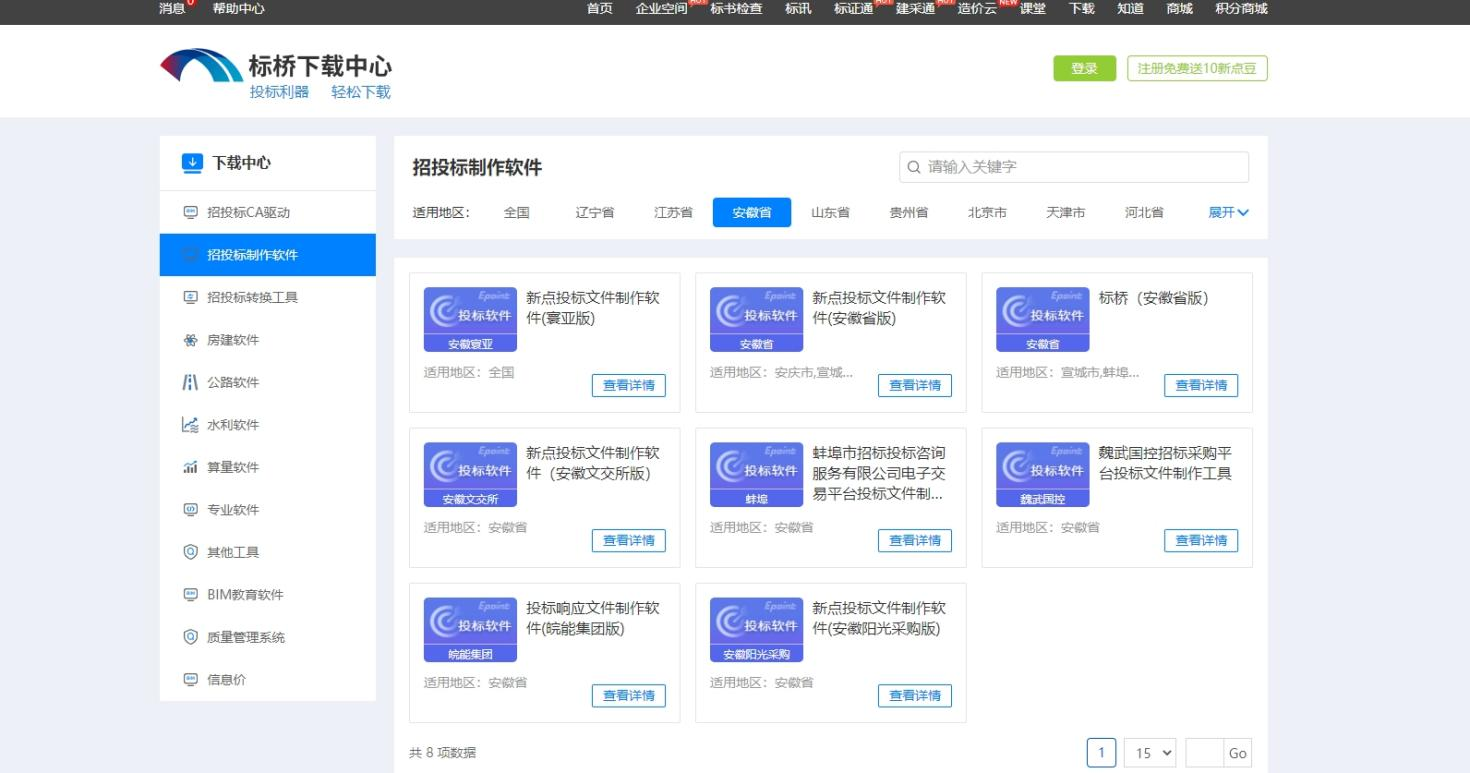Click the 标桥下载中心 bridge logo
Screen dimensions: 1470x773
pos(201,66)
